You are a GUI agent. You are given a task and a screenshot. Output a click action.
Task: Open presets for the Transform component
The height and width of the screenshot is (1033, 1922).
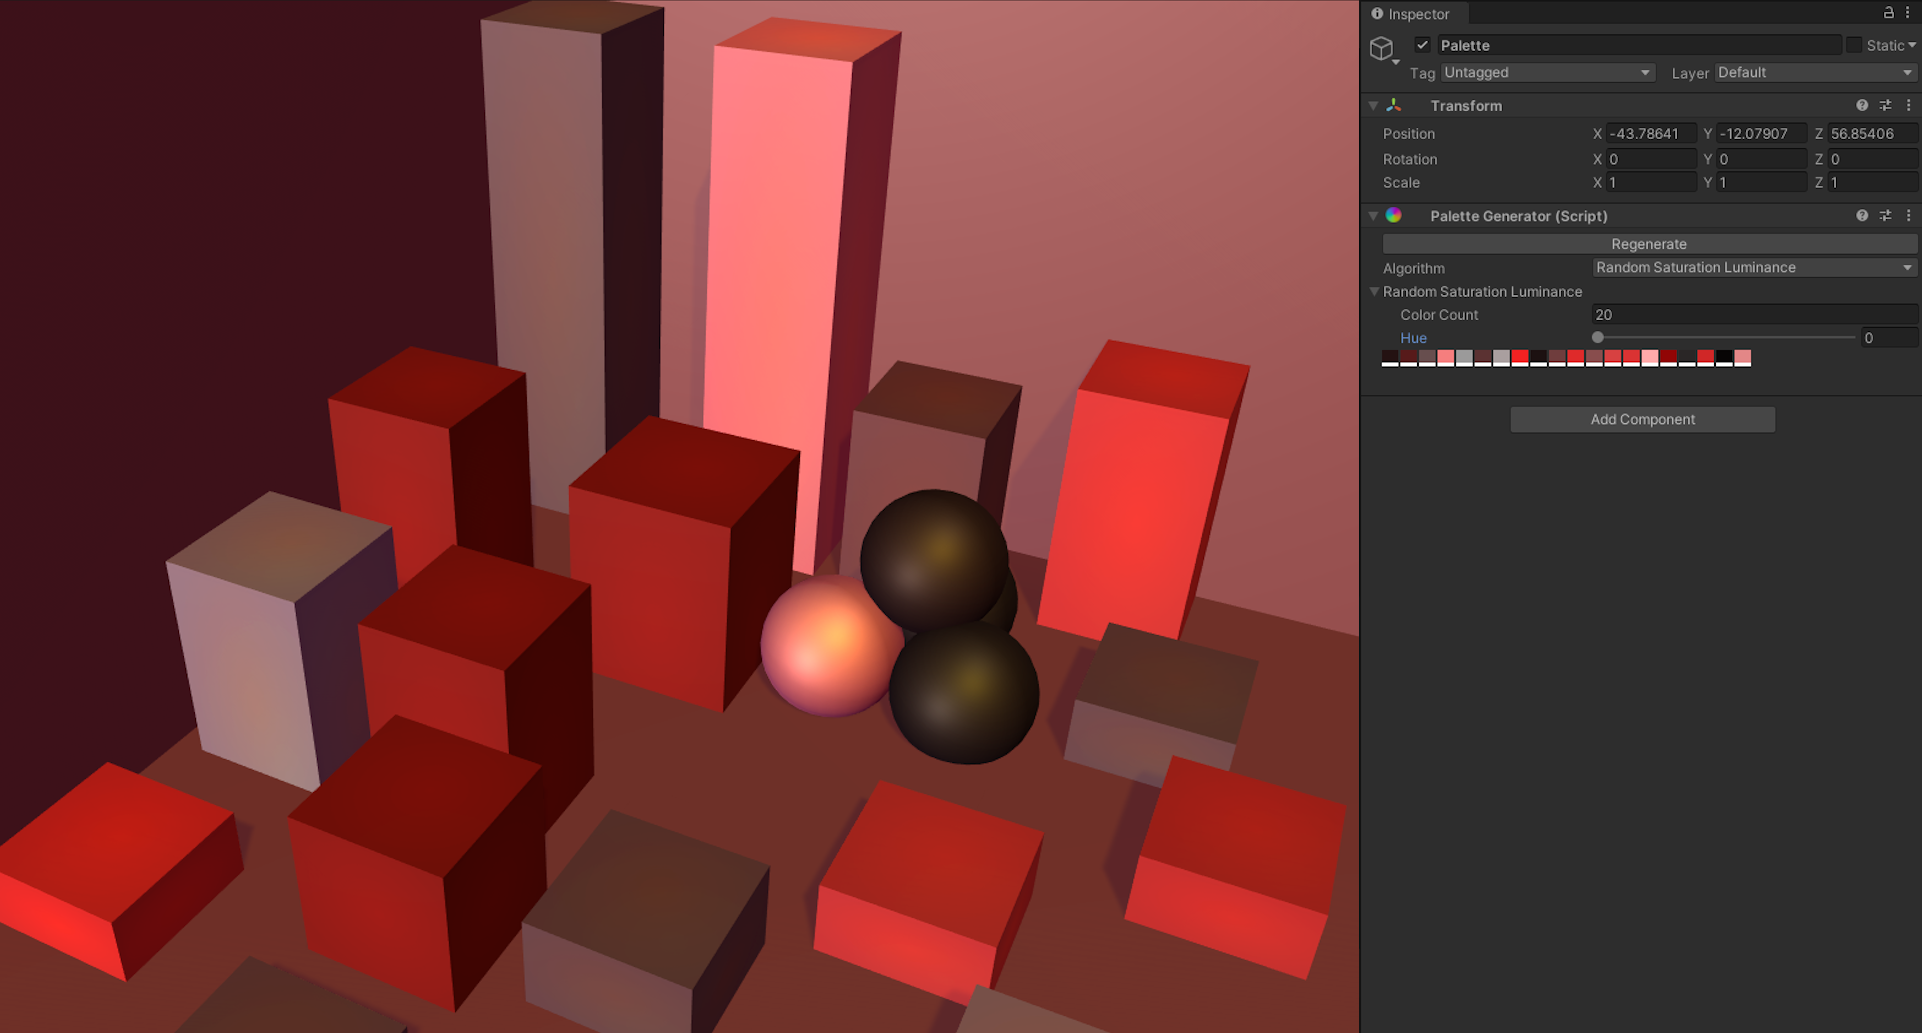(x=1885, y=105)
